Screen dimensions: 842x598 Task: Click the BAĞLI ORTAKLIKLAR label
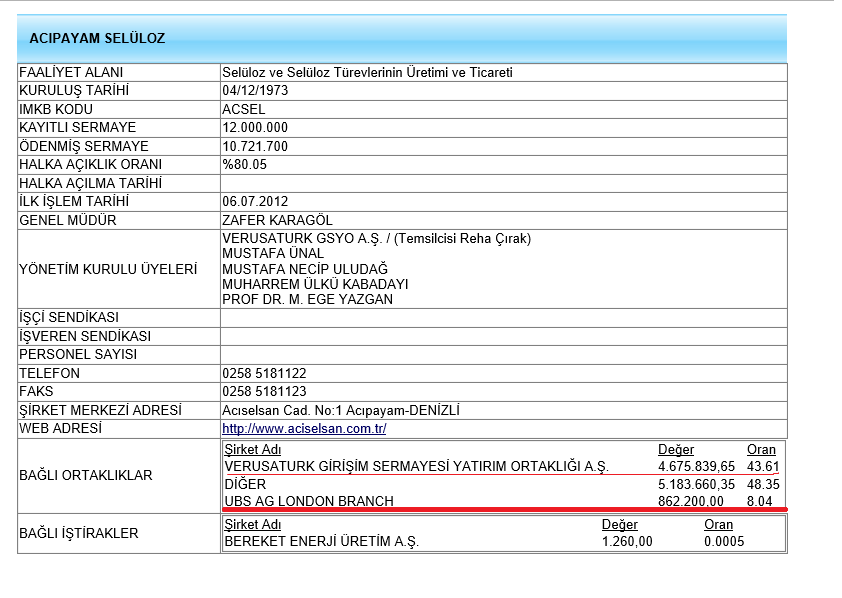86,476
